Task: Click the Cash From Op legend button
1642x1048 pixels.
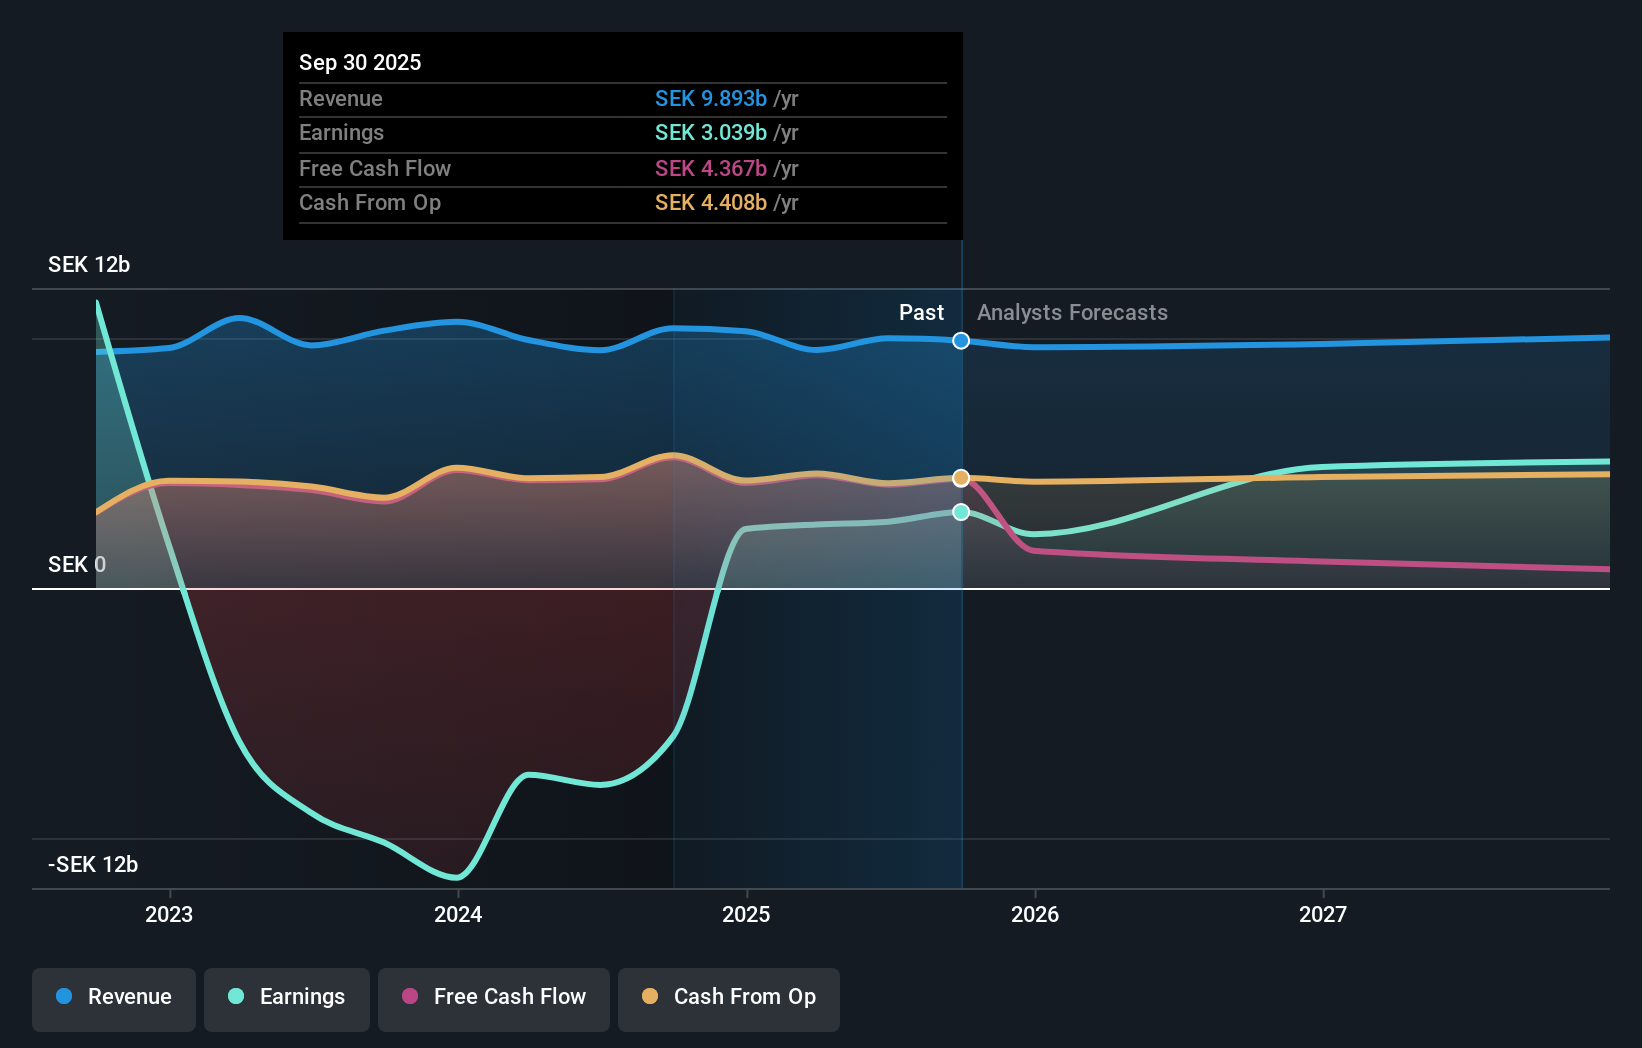Action: pos(728,999)
